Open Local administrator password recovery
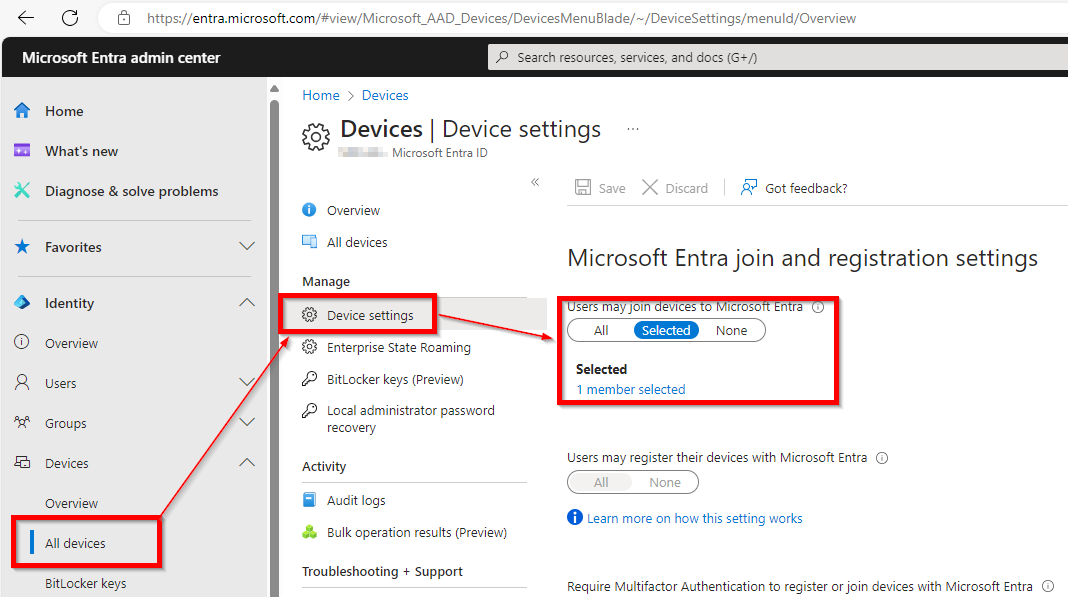 click(411, 419)
